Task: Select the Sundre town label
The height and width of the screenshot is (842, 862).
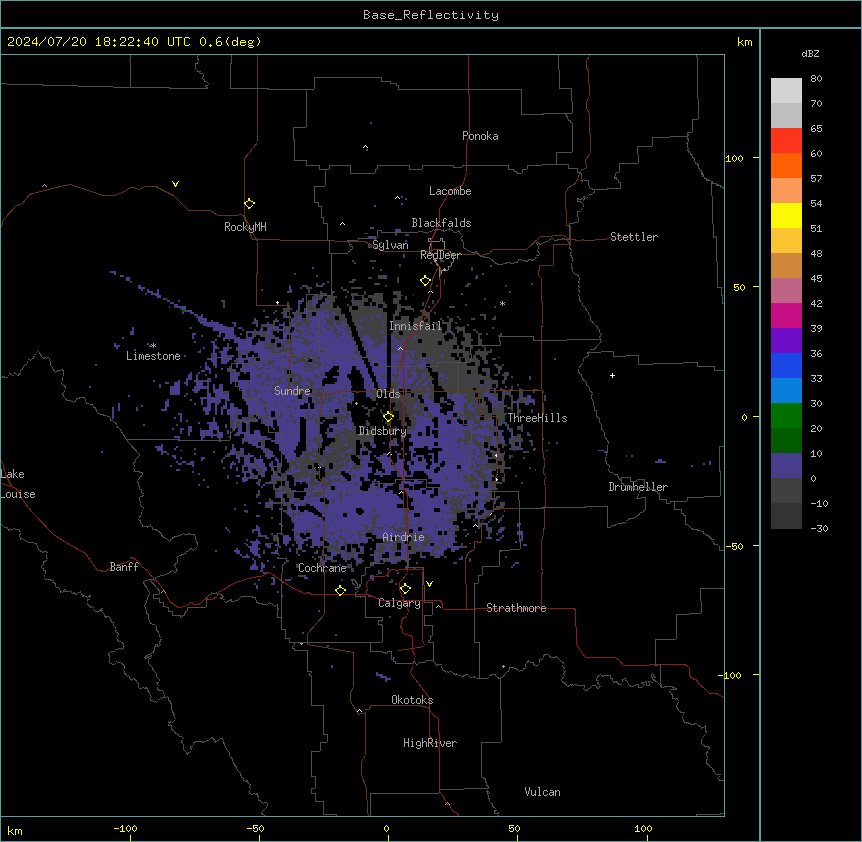Action: (x=292, y=391)
